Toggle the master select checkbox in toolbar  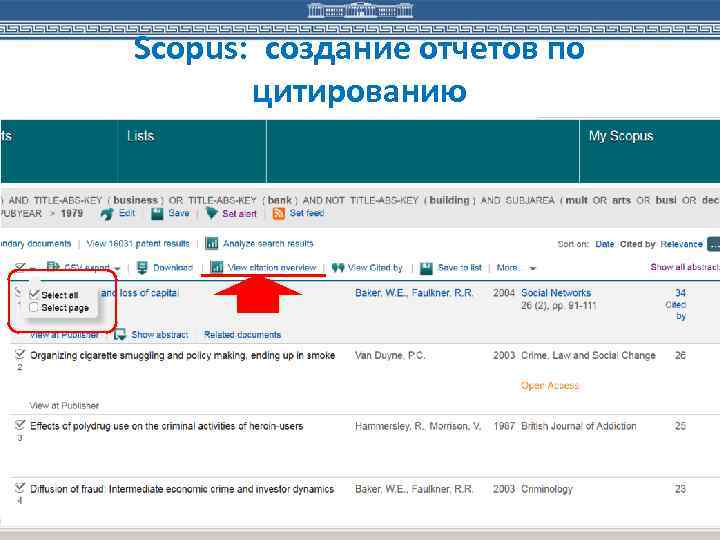[x=20, y=267]
